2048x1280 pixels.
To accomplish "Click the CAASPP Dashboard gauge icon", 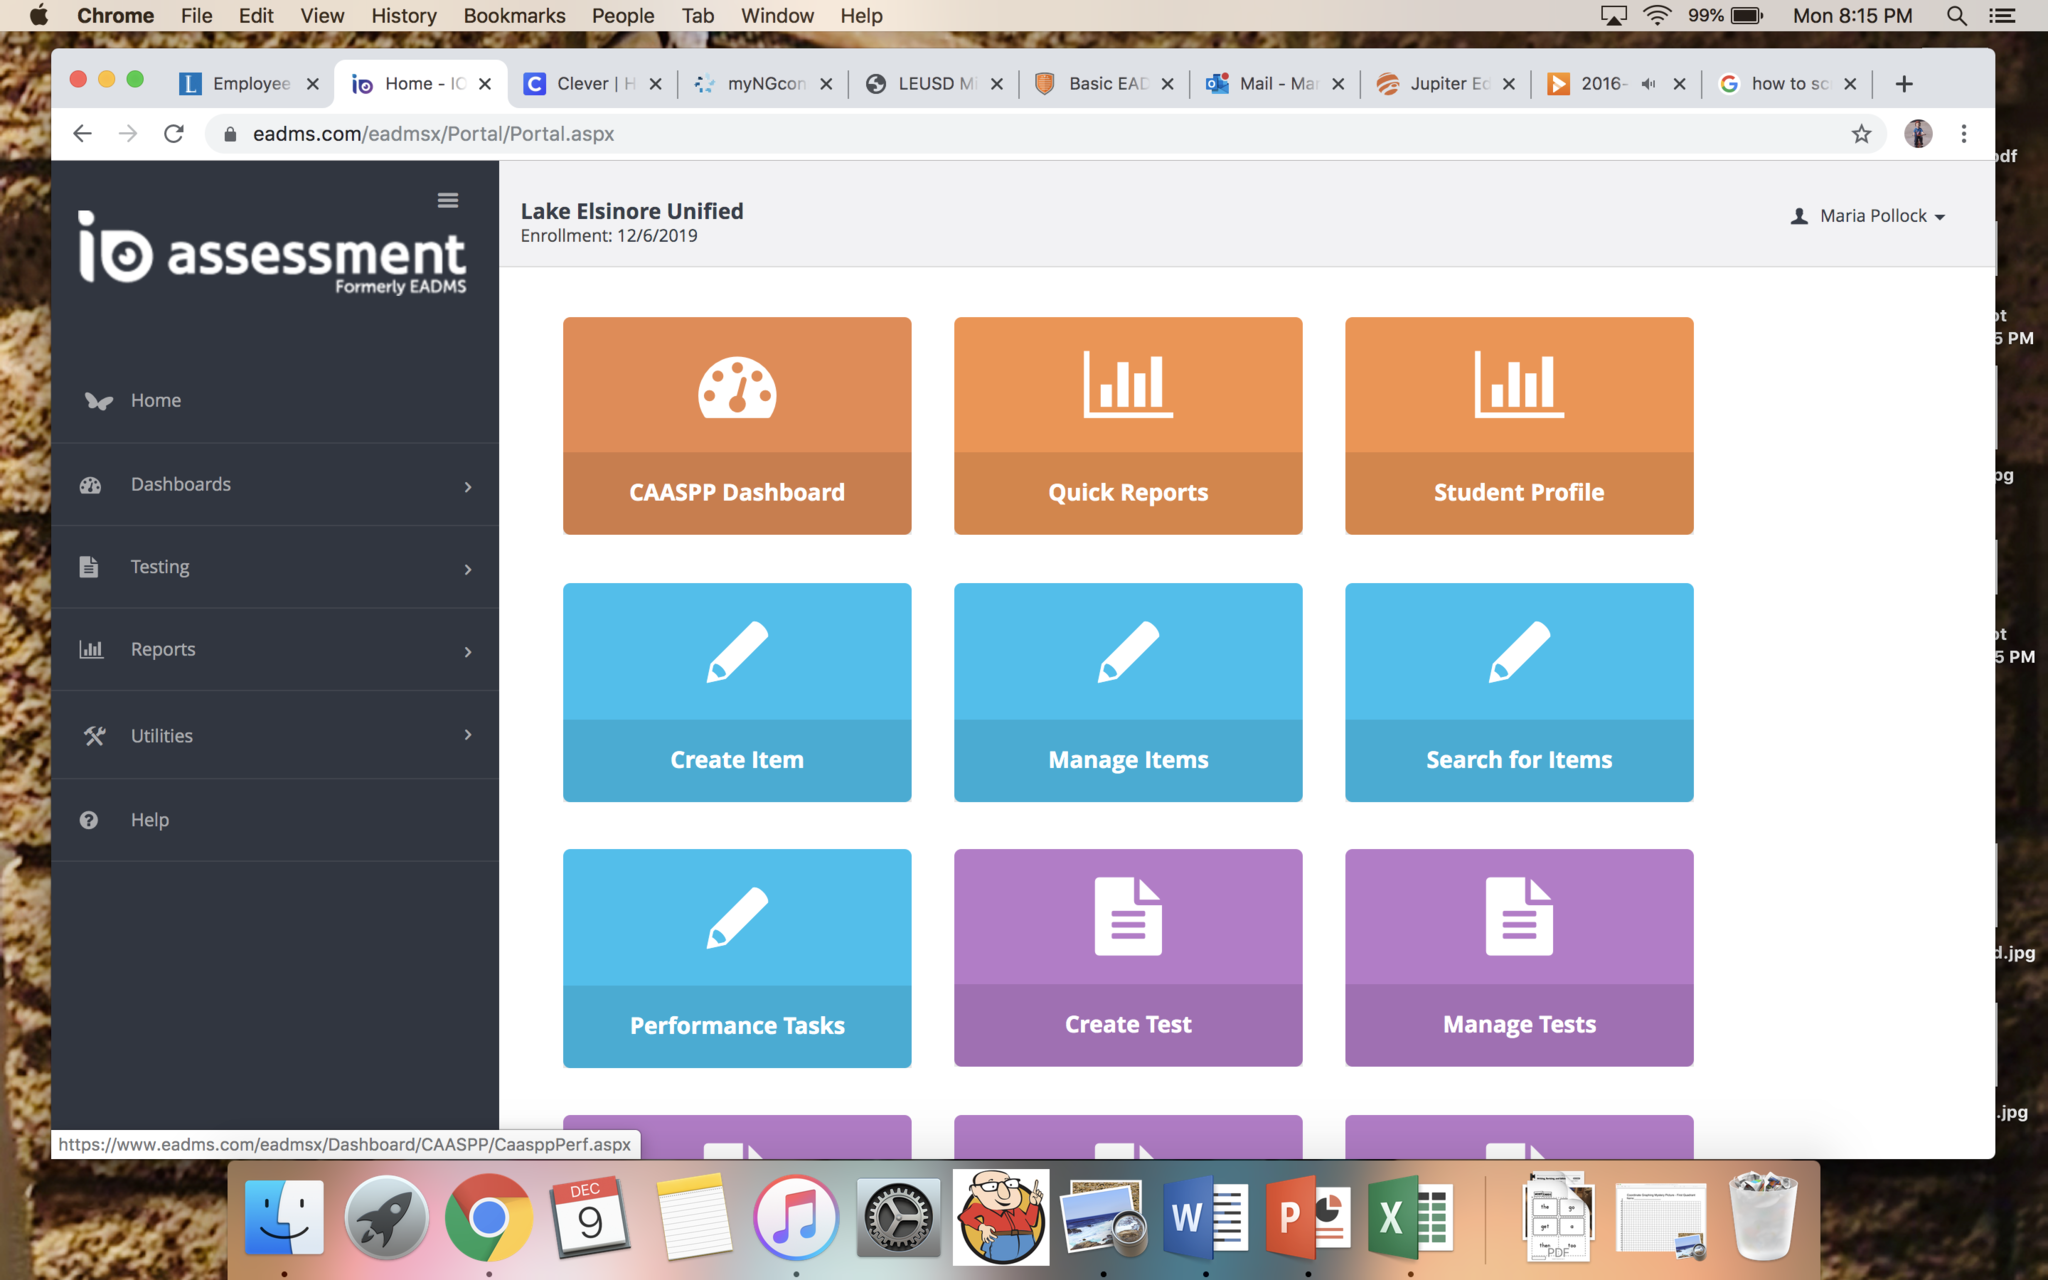I will pyautogui.click(x=737, y=388).
